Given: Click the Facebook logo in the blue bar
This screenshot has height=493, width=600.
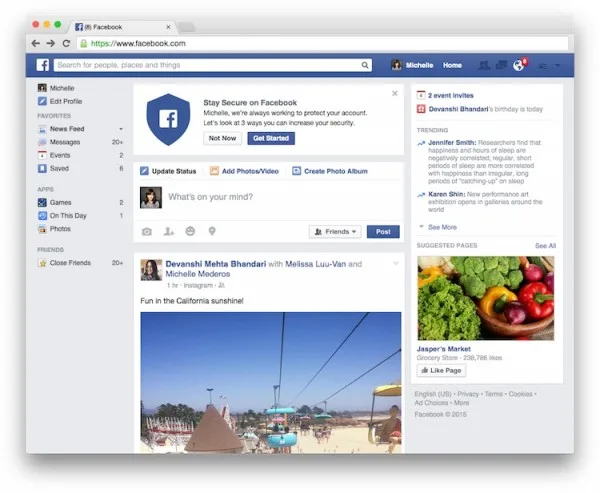Looking at the screenshot, I should 43,65.
